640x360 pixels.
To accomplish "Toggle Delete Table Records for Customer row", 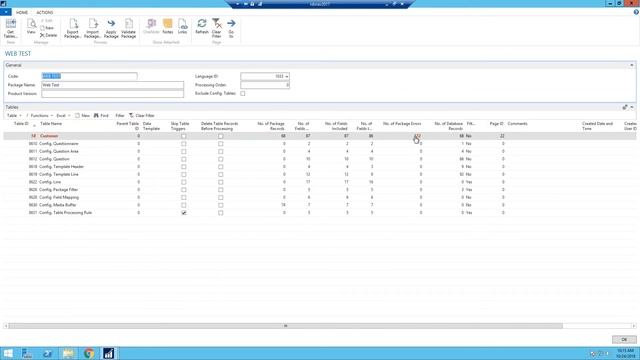I will (x=220, y=136).
